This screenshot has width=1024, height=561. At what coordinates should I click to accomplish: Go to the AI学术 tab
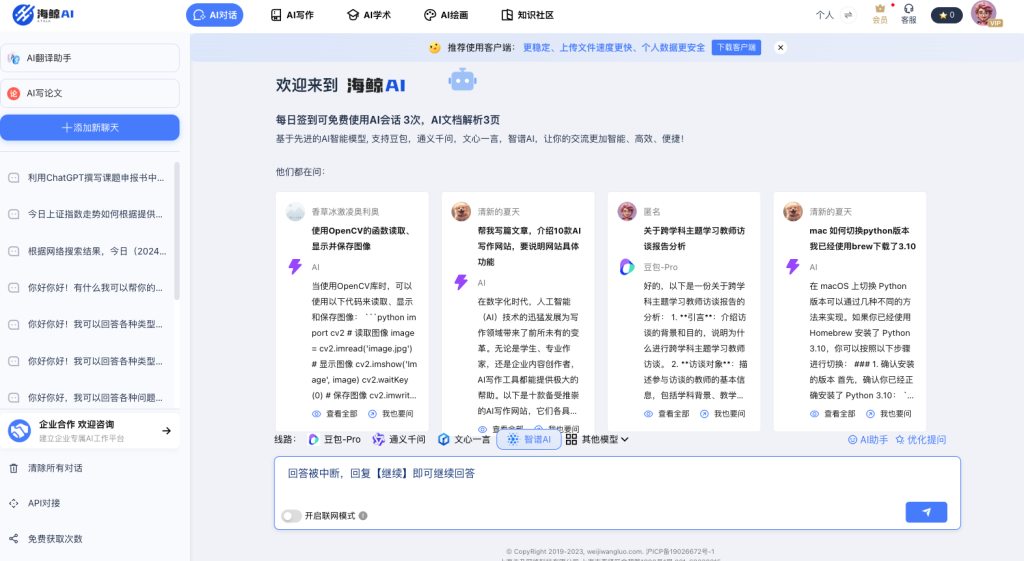click(x=369, y=15)
